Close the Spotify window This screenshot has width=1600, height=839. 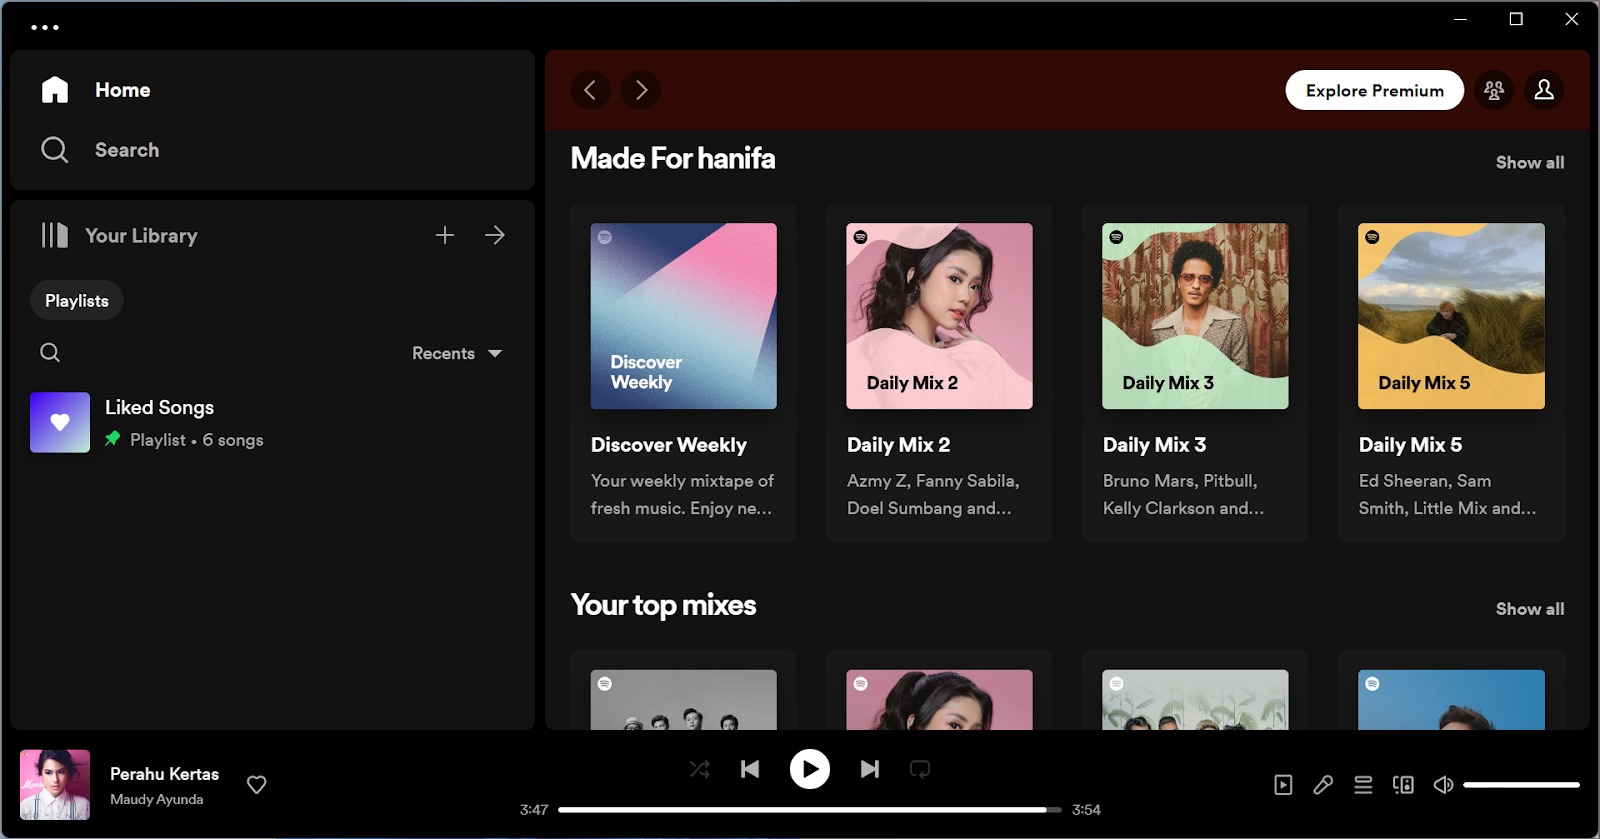click(x=1571, y=19)
